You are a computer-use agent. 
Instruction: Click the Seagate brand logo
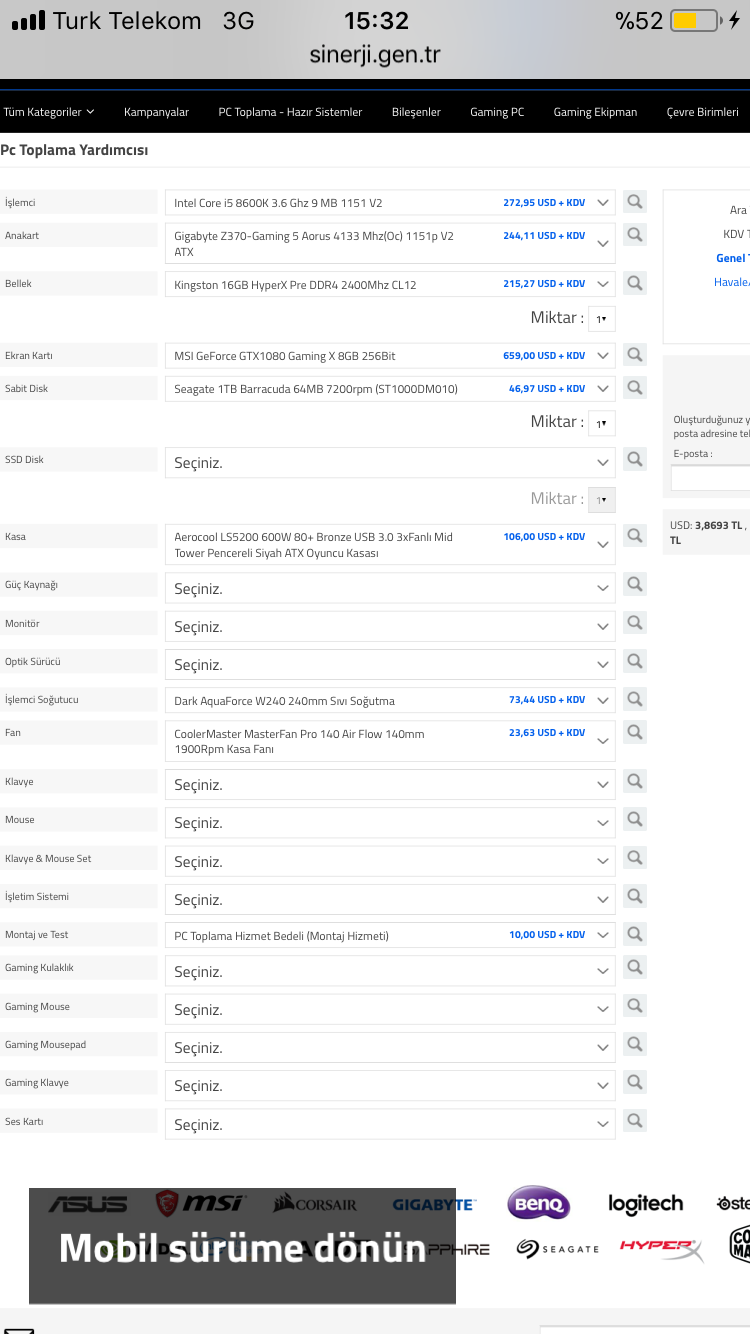(x=558, y=1249)
